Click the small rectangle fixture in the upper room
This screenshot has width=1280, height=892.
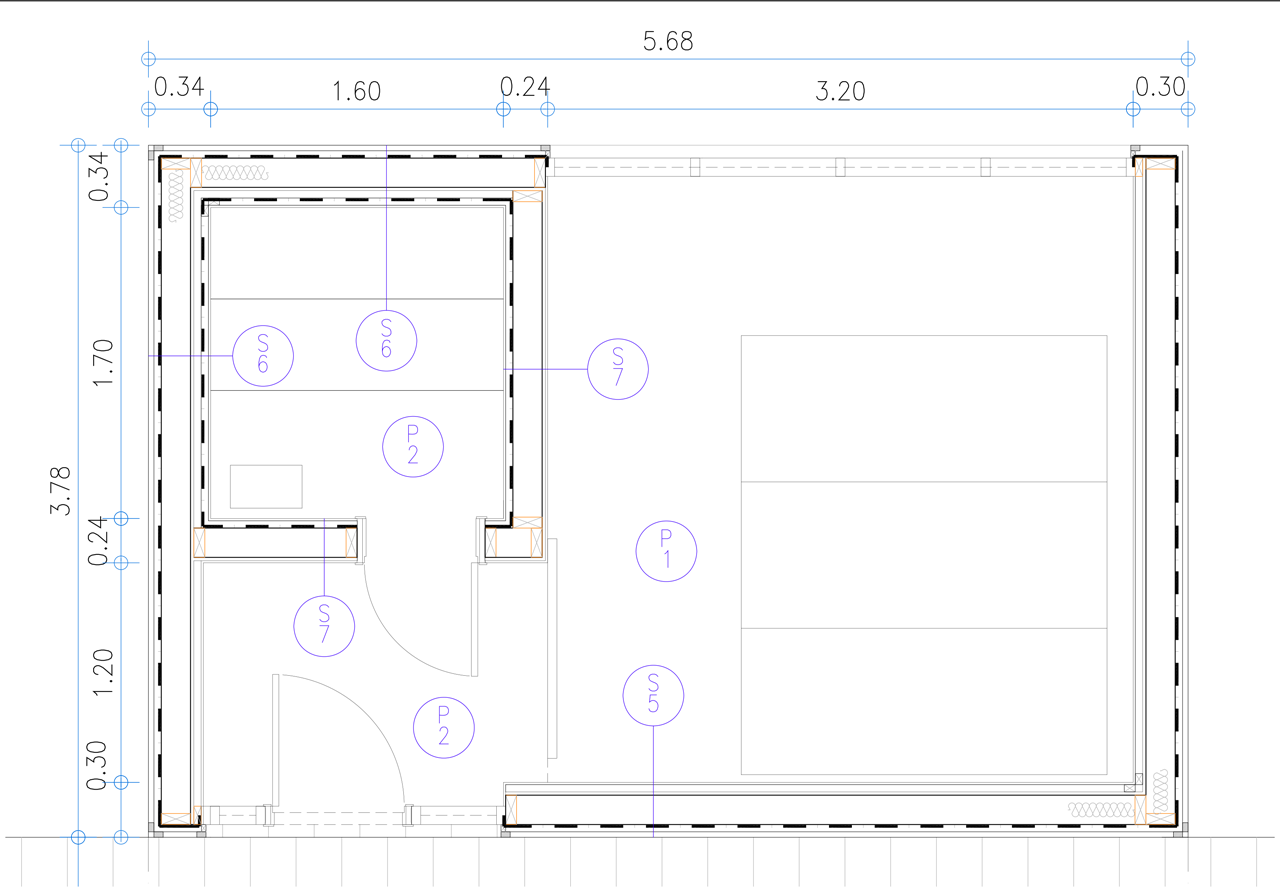(266, 486)
